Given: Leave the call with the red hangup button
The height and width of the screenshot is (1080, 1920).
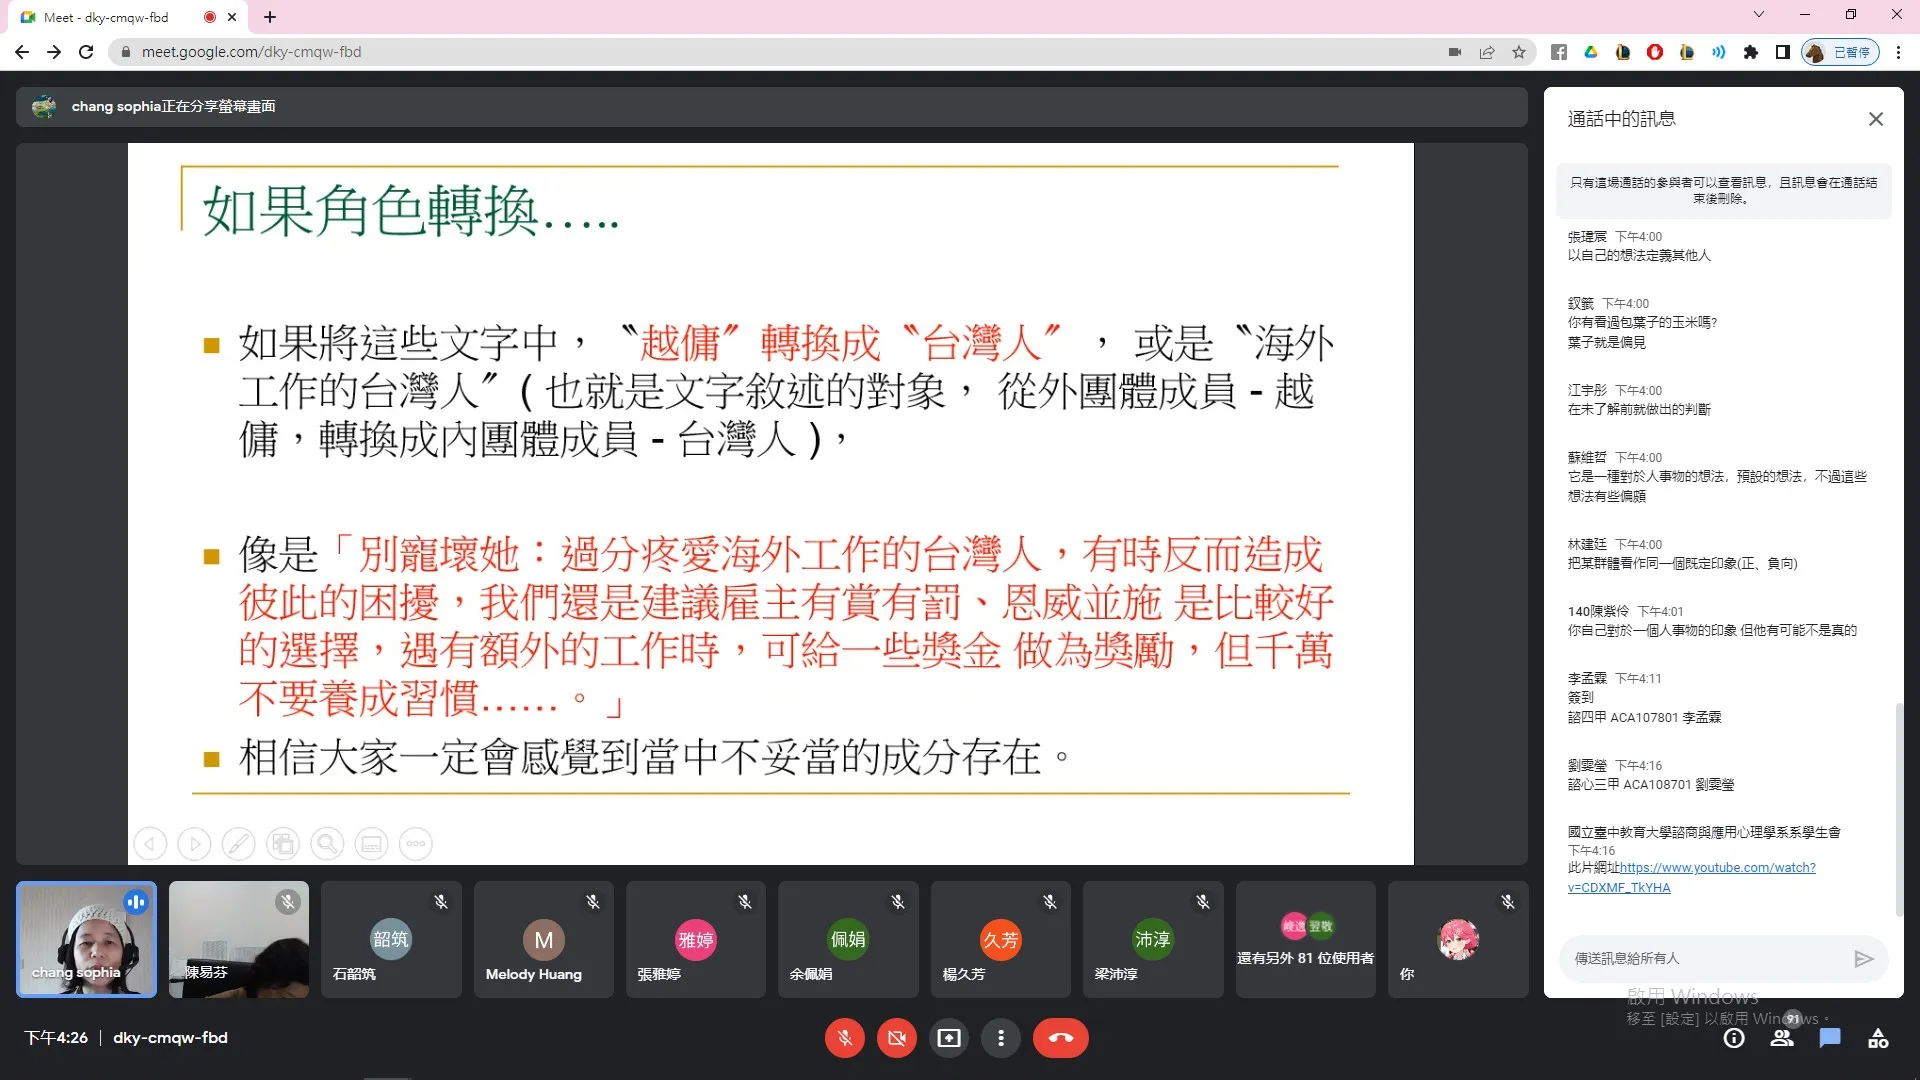Looking at the screenshot, I should (x=1061, y=1038).
